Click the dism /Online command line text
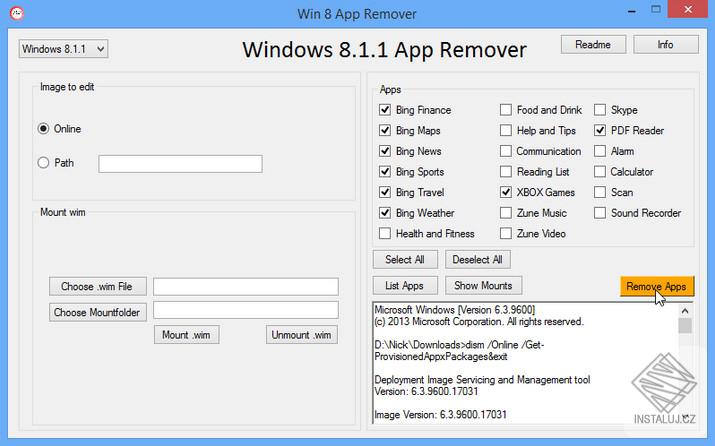The width and height of the screenshot is (715, 446). coord(459,351)
